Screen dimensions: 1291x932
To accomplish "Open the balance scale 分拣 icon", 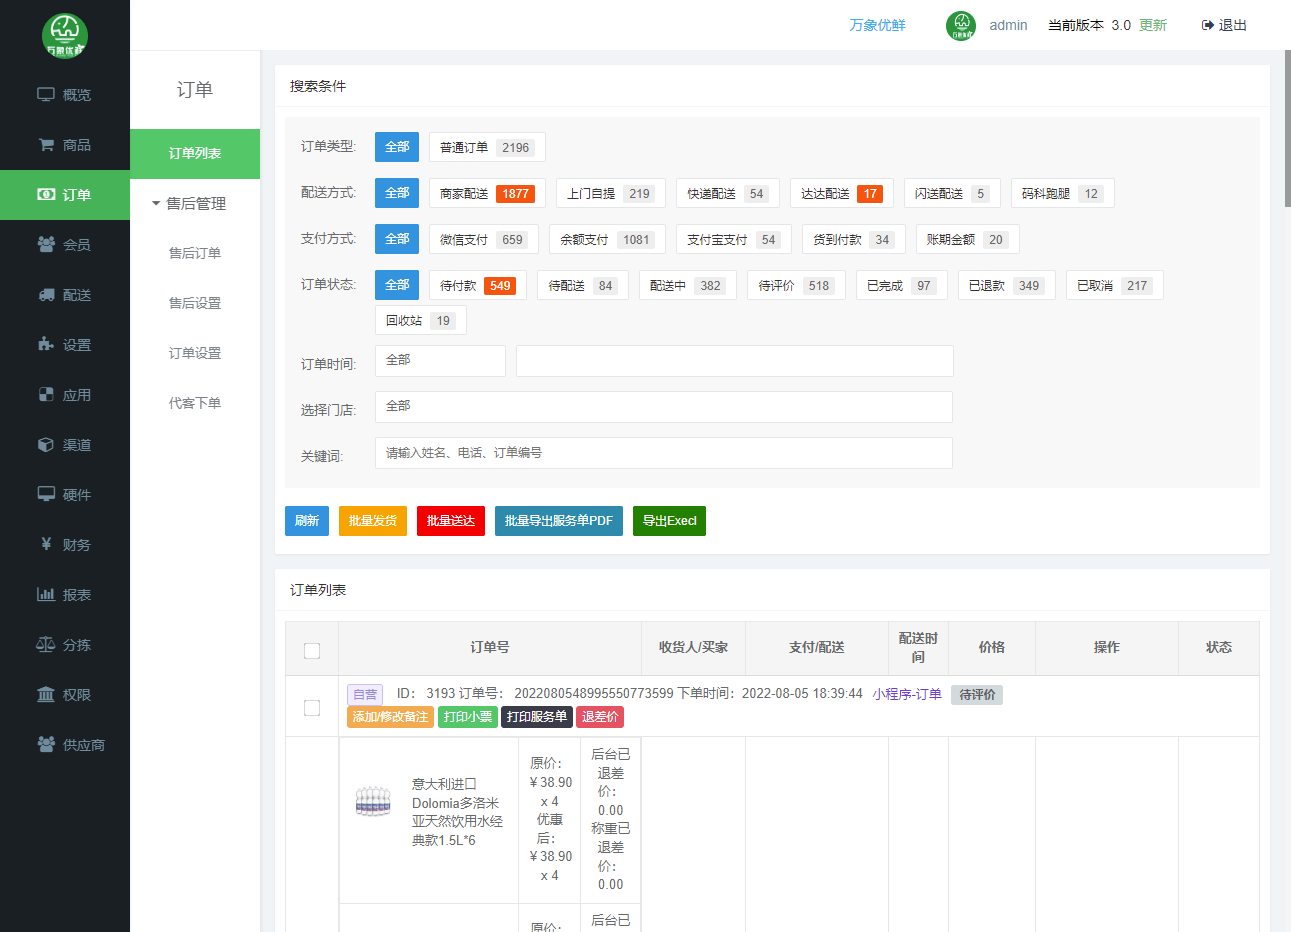I will [x=46, y=645].
